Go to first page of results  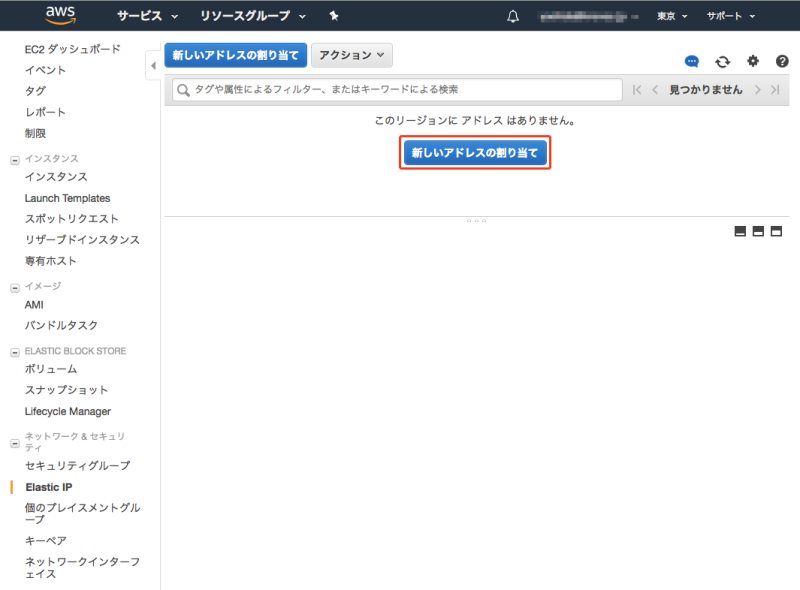click(636, 90)
